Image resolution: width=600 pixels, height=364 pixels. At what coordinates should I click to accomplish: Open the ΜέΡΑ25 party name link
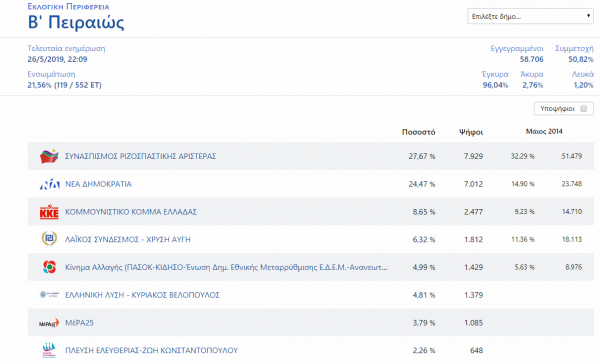point(79,323)
